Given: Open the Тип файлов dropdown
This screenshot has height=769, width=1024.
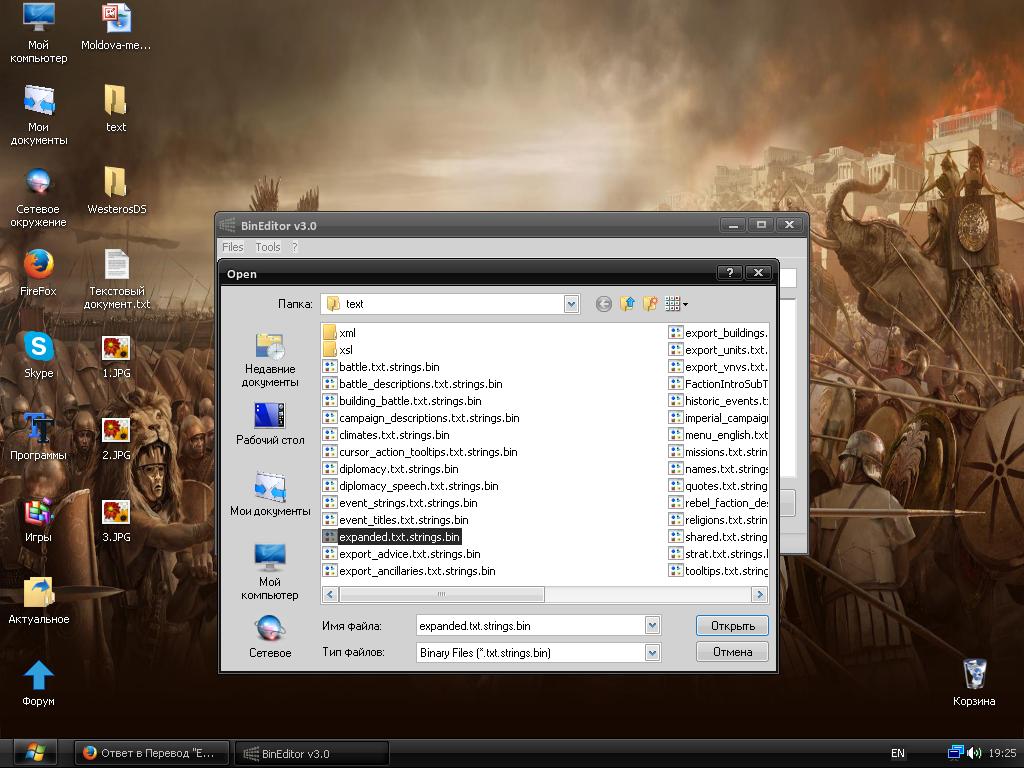Looking at the screenshot, I should pos(652,653).
